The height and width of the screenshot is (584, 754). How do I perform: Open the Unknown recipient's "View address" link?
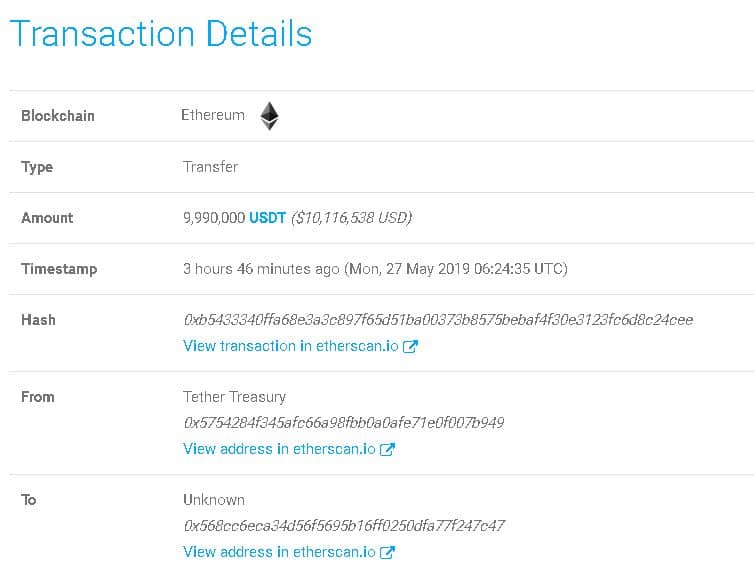click(x=279, y=552)
